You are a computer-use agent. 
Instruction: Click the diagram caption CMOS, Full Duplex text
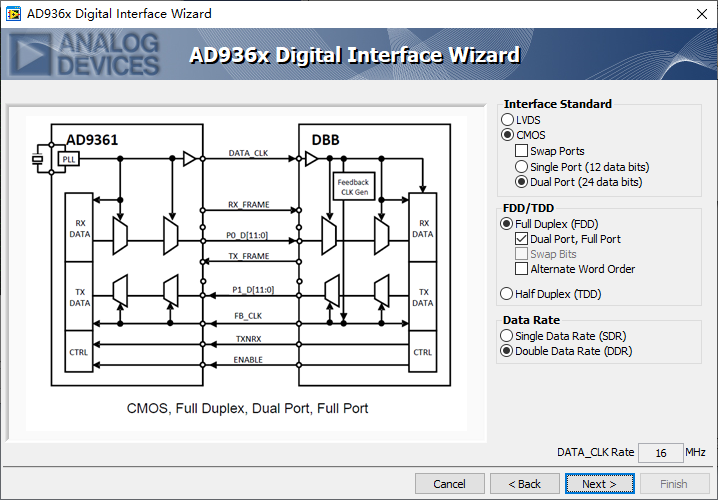click(x=247, y=408)
